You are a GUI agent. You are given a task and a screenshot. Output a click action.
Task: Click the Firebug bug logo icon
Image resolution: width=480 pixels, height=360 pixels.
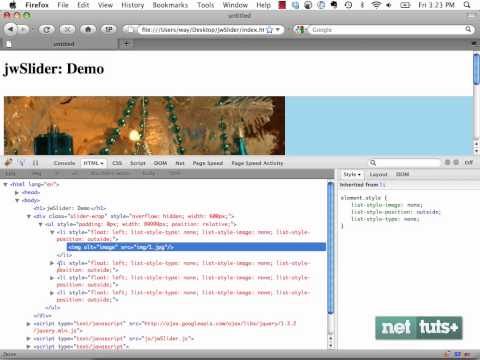(x=8, y=163)
